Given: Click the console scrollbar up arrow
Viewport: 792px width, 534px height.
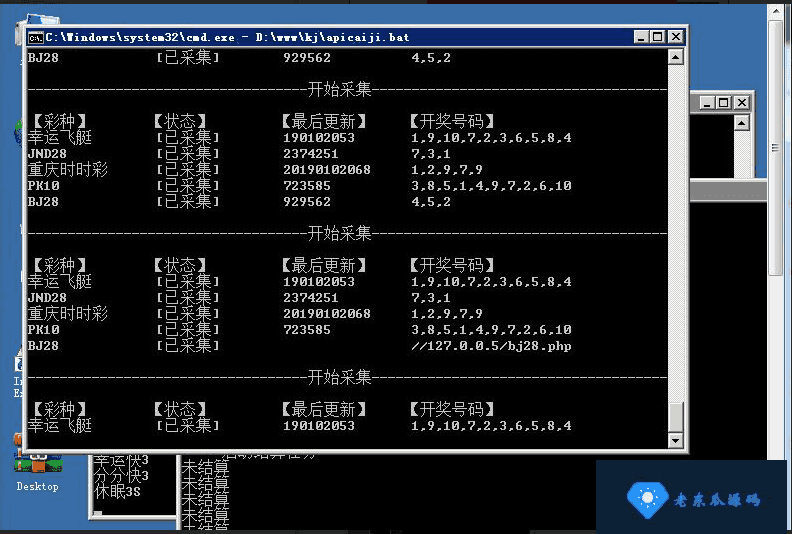Looking at the screenshot, I should click(676, 58).
